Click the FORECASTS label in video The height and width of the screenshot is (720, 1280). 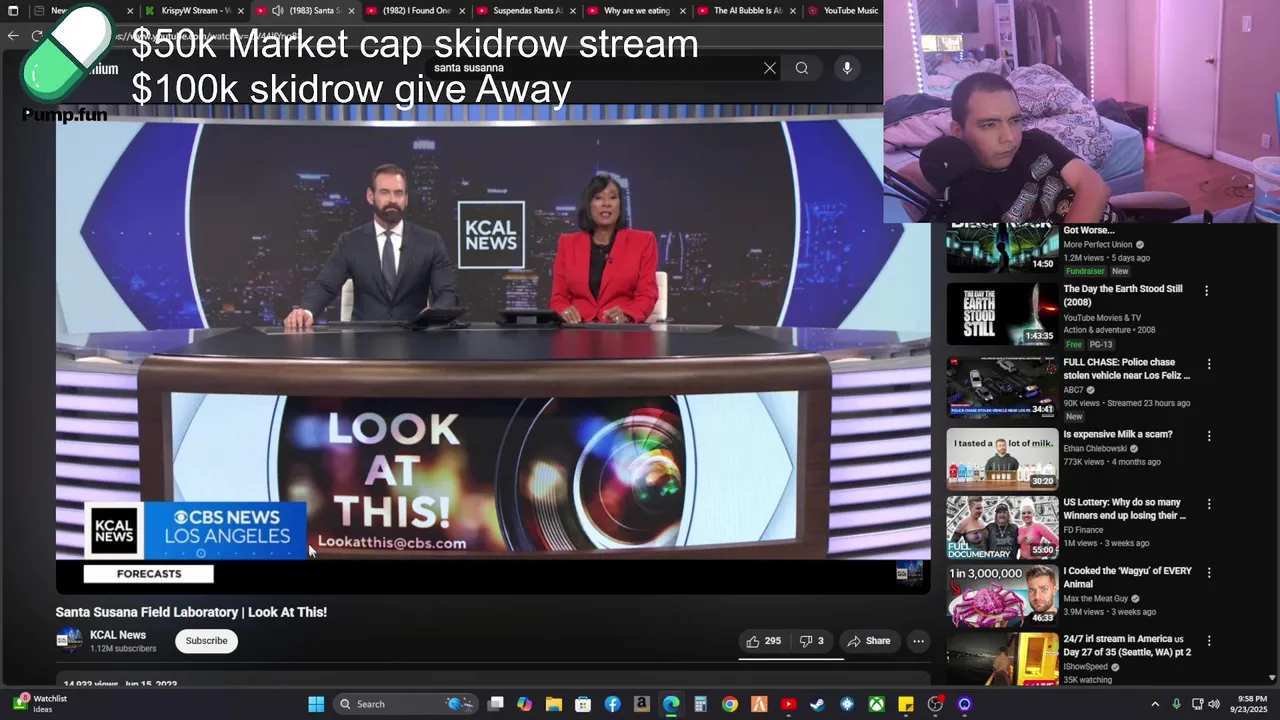click(x=149, y=574)
